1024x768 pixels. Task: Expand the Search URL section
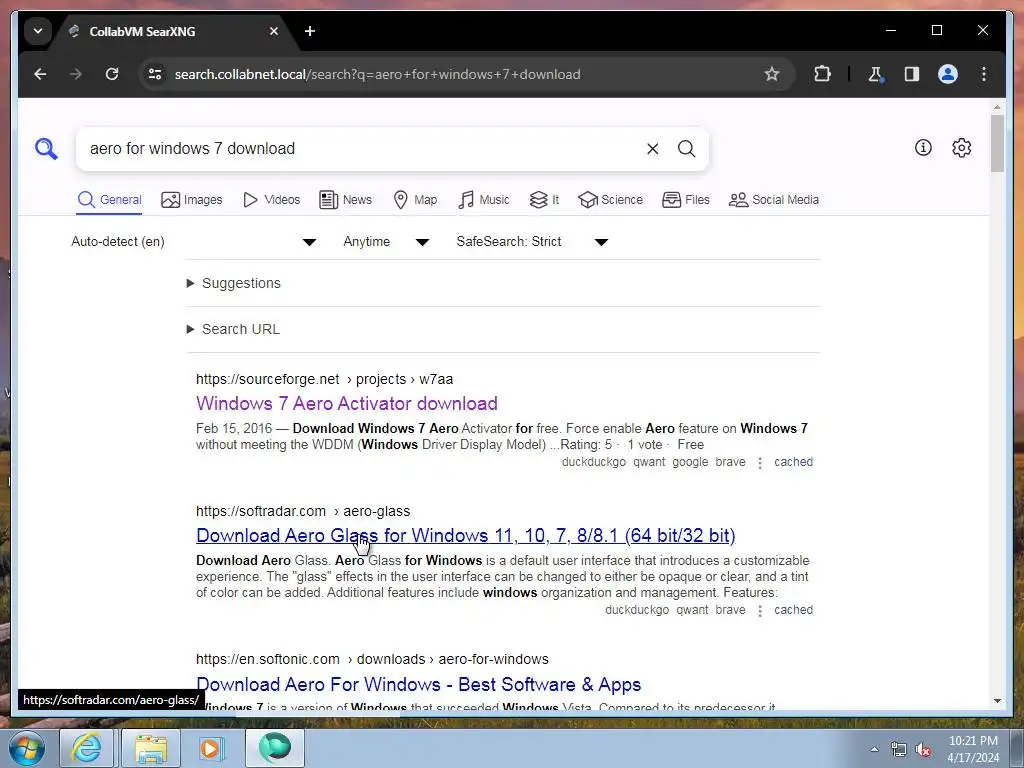click(x=233, y=329)
